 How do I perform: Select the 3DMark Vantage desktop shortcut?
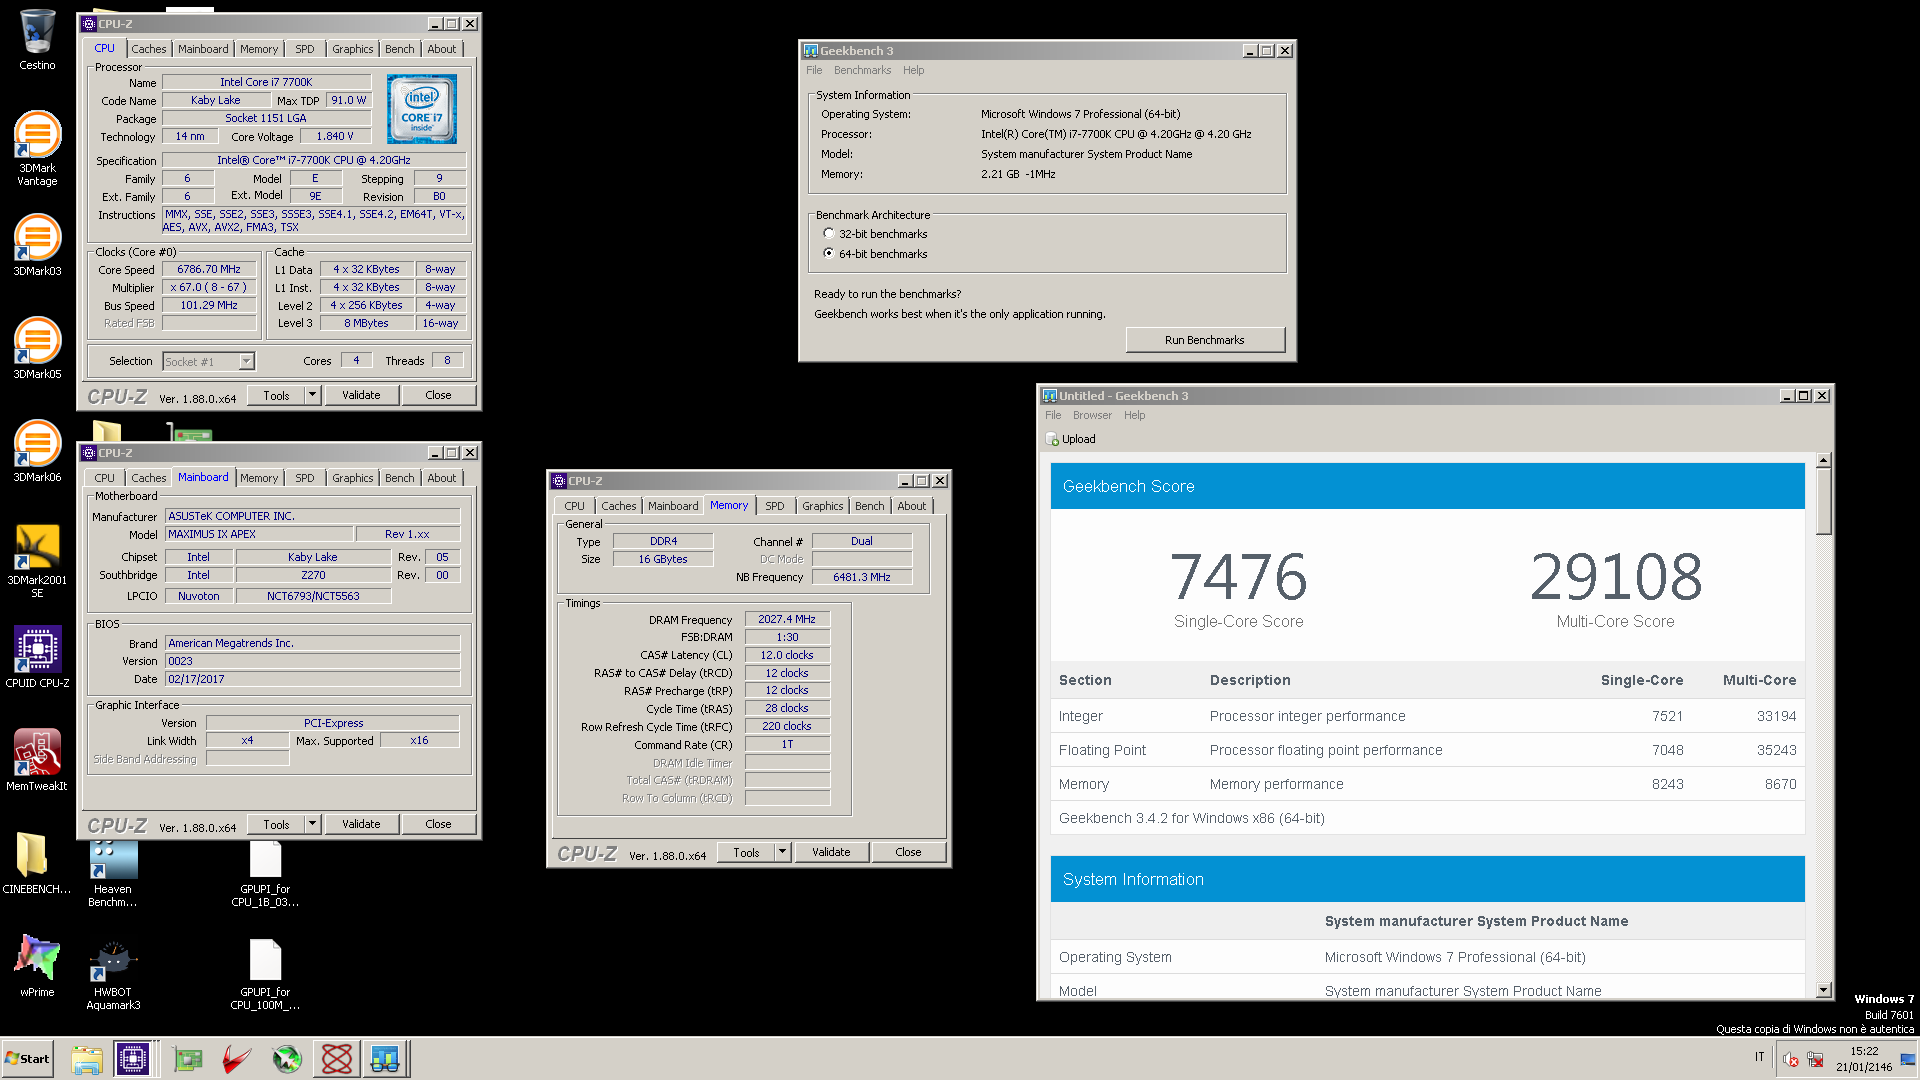pos(37,148)
